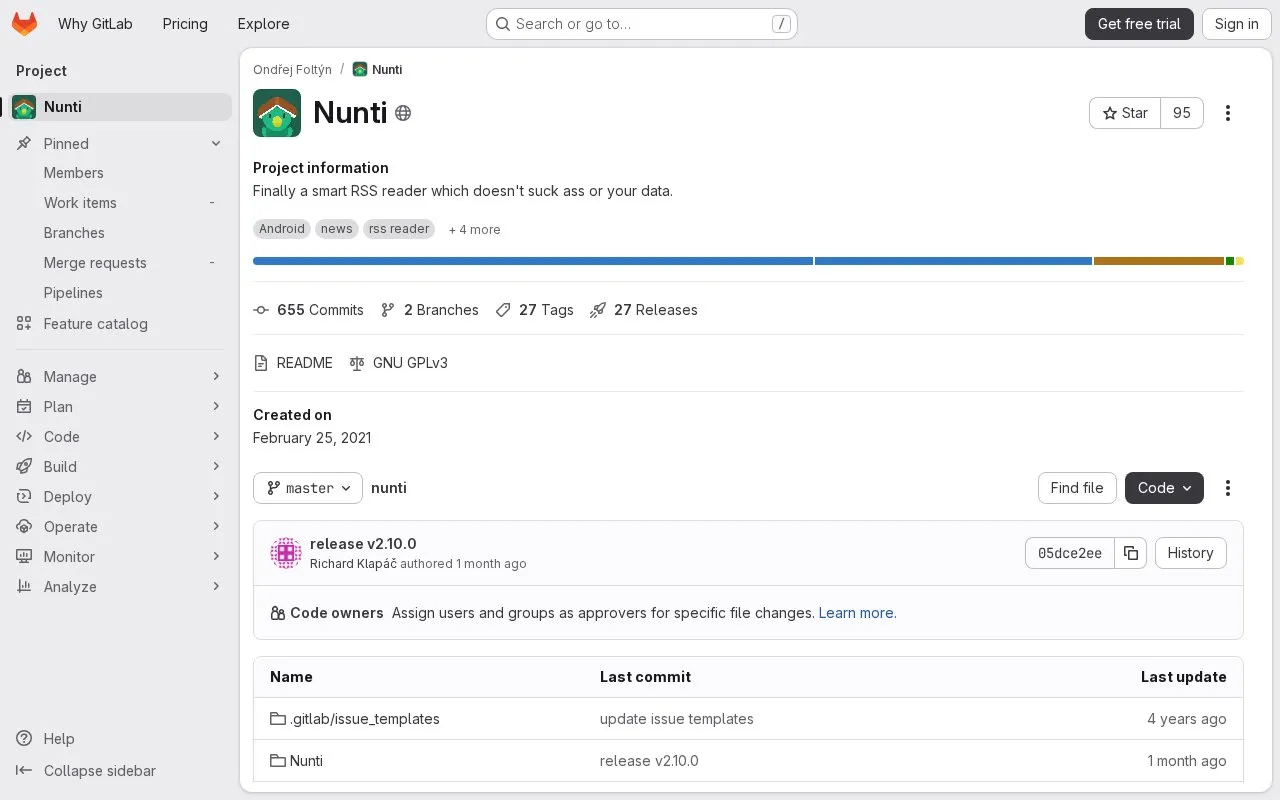Star the Nunti project
Image resolution: width=1280 pixels, height=800 pixels.
(x=1125, y=113)
